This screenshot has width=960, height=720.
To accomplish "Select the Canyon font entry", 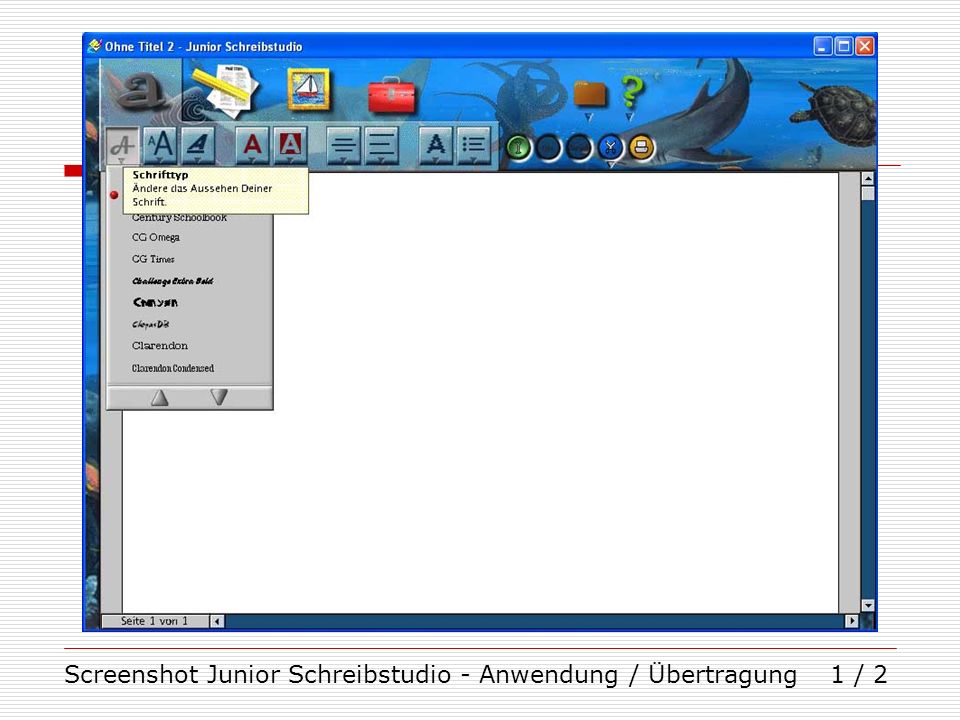I will pyautogui.click(x=156, y=303).
